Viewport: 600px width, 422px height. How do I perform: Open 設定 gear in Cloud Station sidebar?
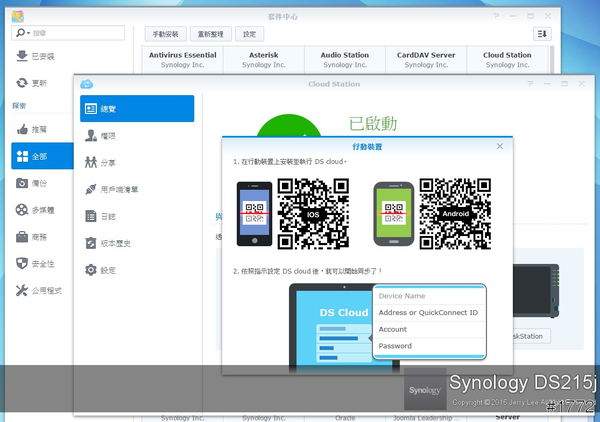pyautogui.click(x=137, y=270)
